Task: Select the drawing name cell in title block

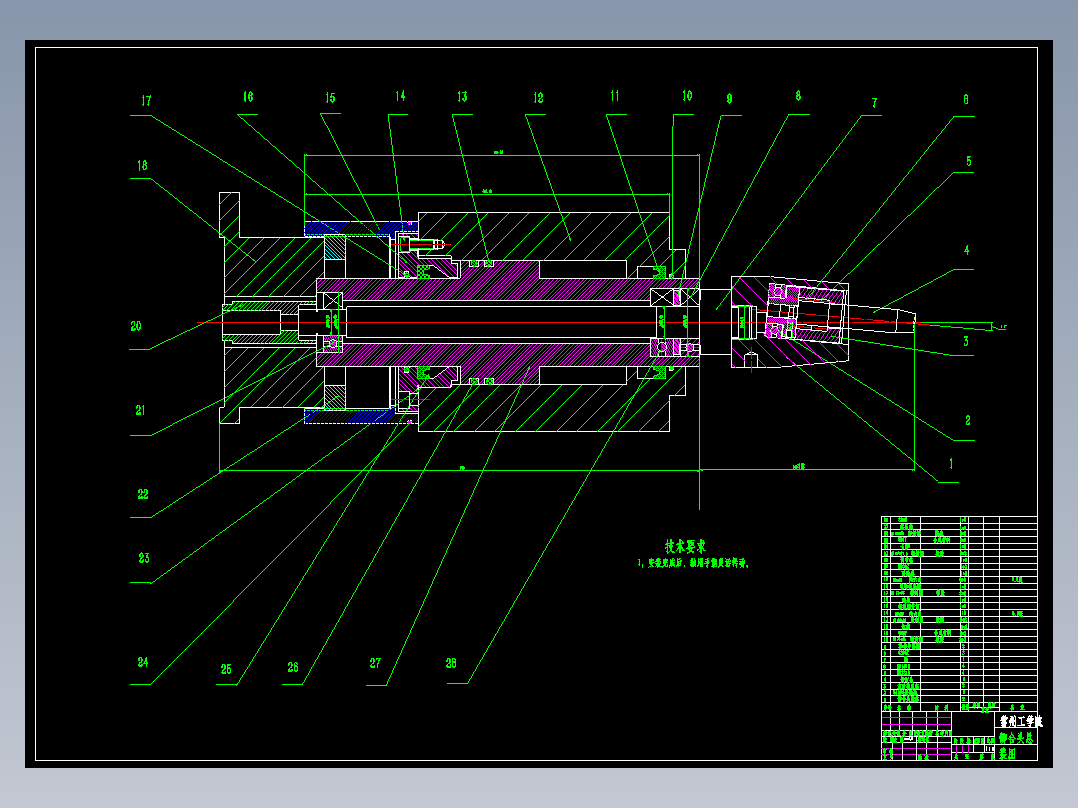Action: [1016, 745]
